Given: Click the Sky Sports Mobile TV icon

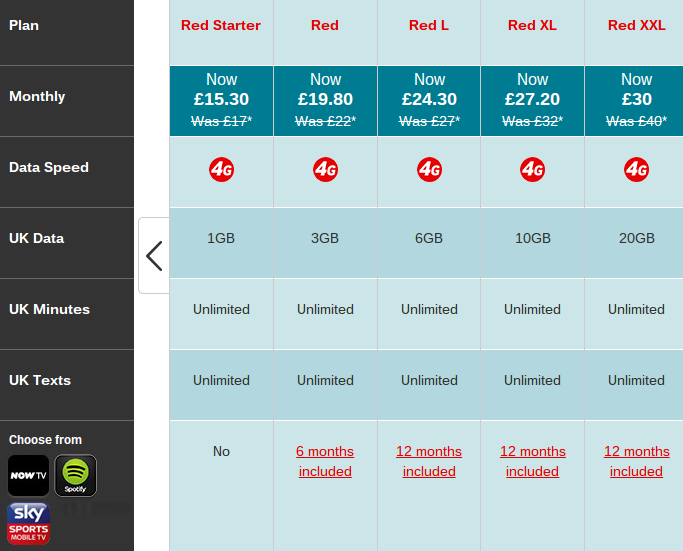Looking at the screenshot, I should (x=28, y=524).
